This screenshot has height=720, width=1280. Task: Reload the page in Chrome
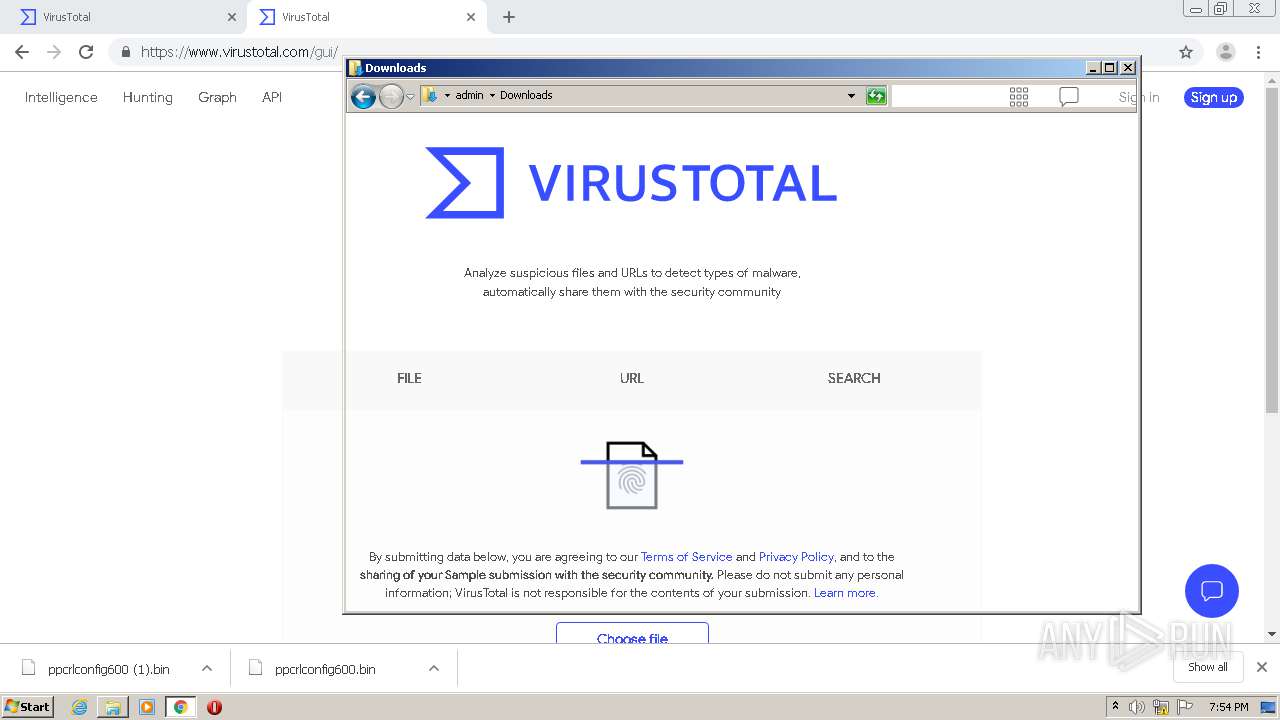pyautogui.click(x=86, y=52)
